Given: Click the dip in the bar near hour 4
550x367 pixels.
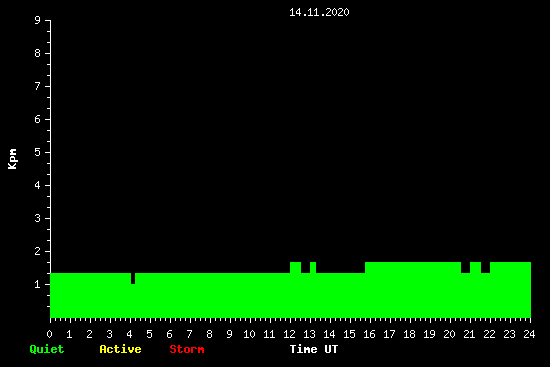Looking at the screenshot, I should click(x=133, y=278).
